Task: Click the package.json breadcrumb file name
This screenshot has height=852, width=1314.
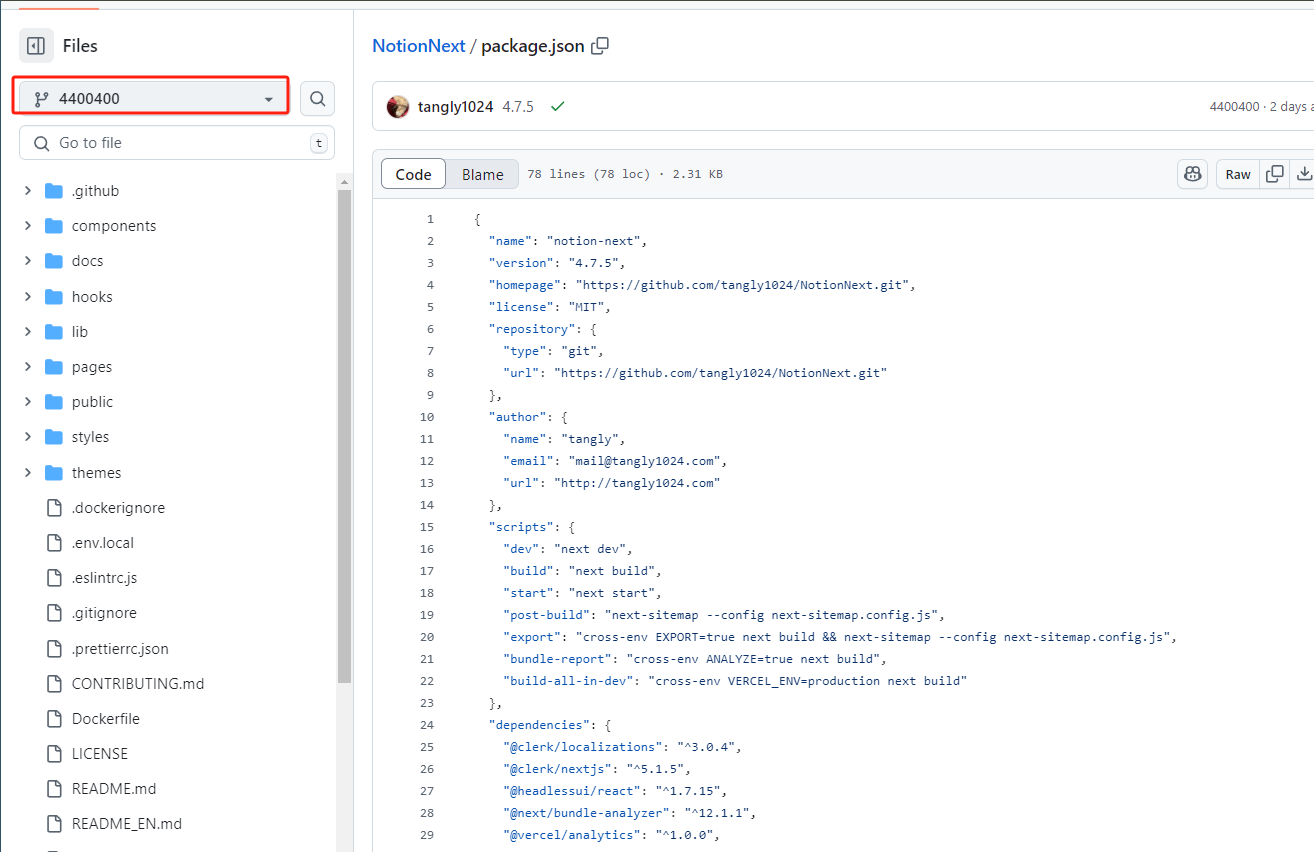Action: (533, 46)
